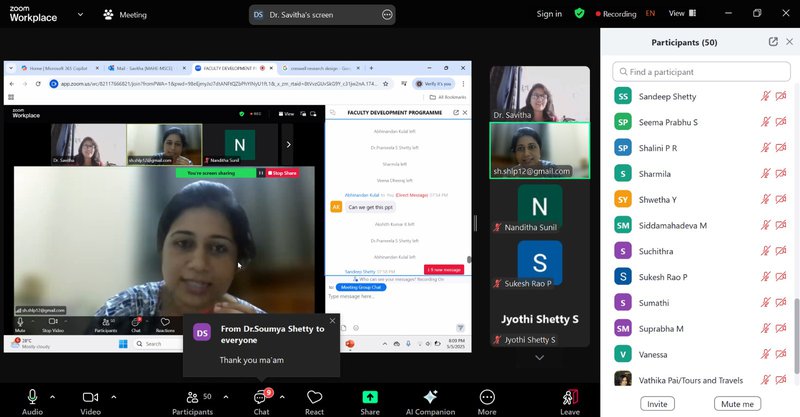800x417 pixels.
Task: Switch to the Mail browser tab
Action: 144,68
